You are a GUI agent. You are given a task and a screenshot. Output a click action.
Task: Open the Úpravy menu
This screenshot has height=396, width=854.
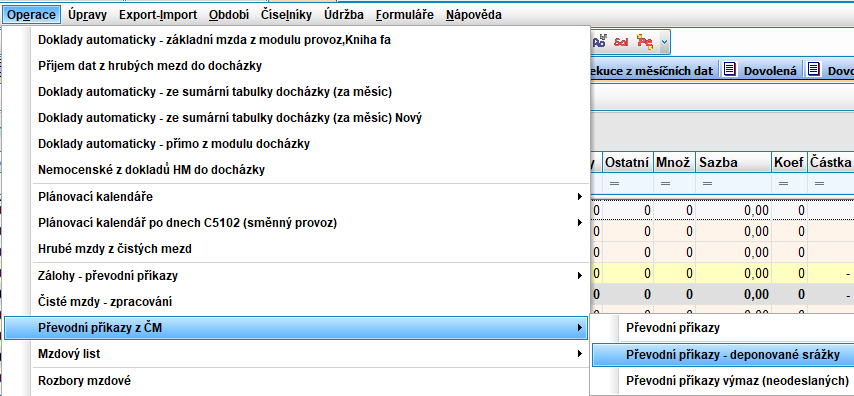click(88, 15)
